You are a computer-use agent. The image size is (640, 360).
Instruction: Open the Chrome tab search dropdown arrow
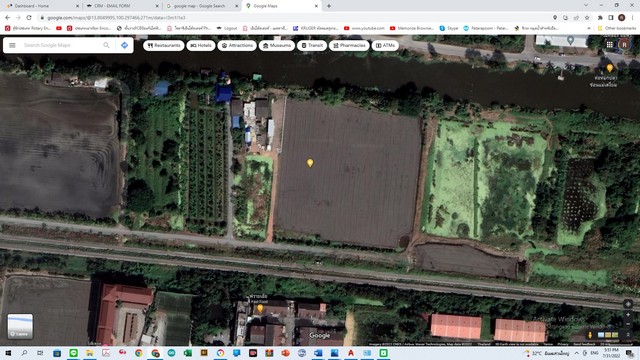586,6
